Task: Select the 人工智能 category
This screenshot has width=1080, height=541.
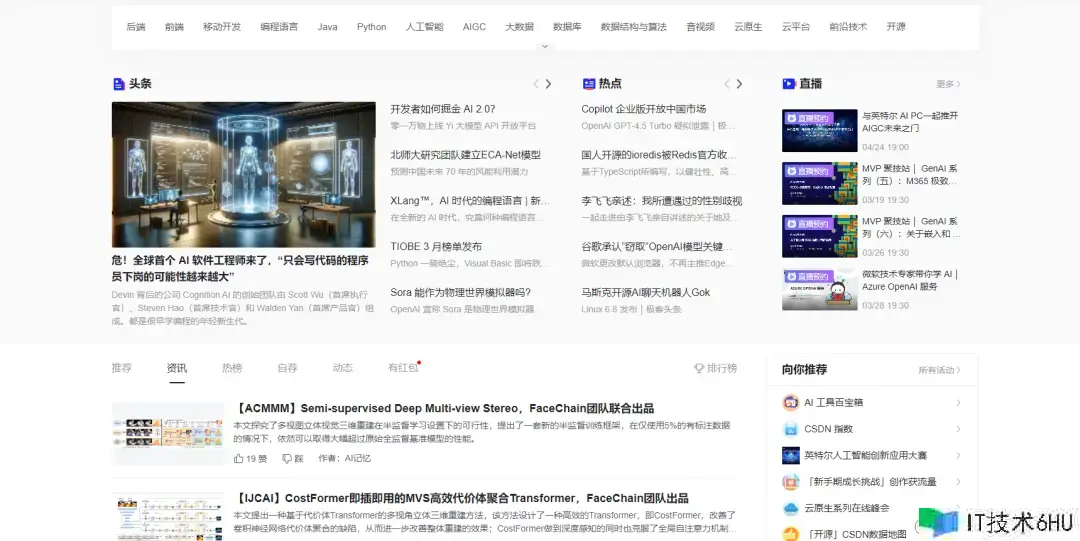Action: point(424,27)
